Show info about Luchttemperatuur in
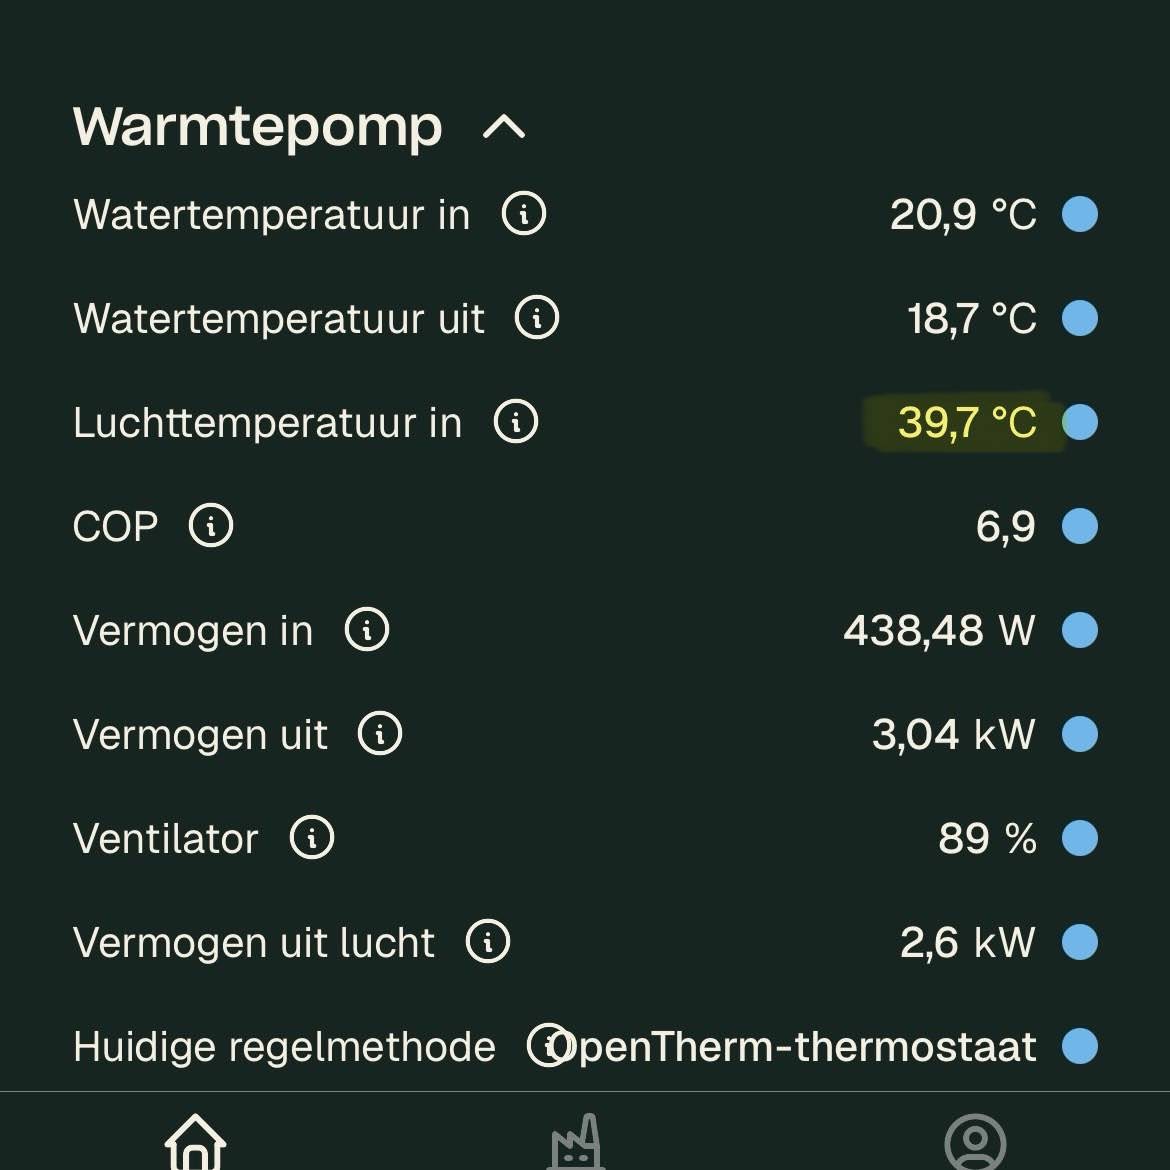Viewport: 1170px width, 1170px height. 516,422
